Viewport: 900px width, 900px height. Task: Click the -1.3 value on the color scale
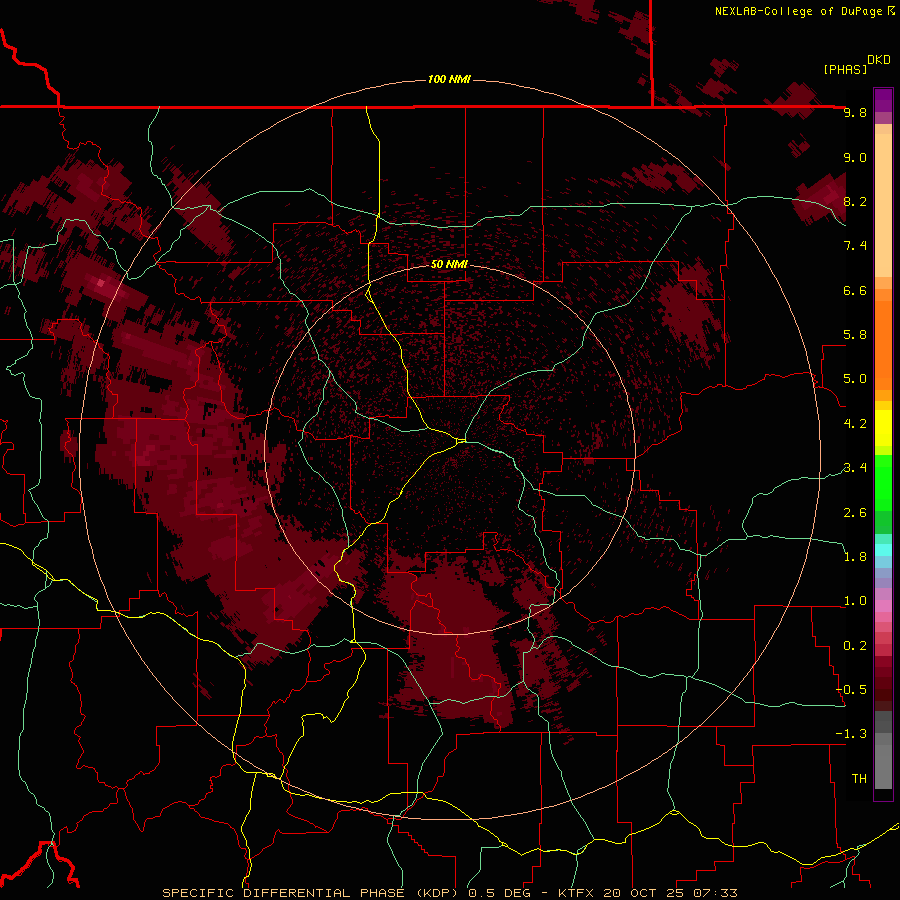[852, 734]
